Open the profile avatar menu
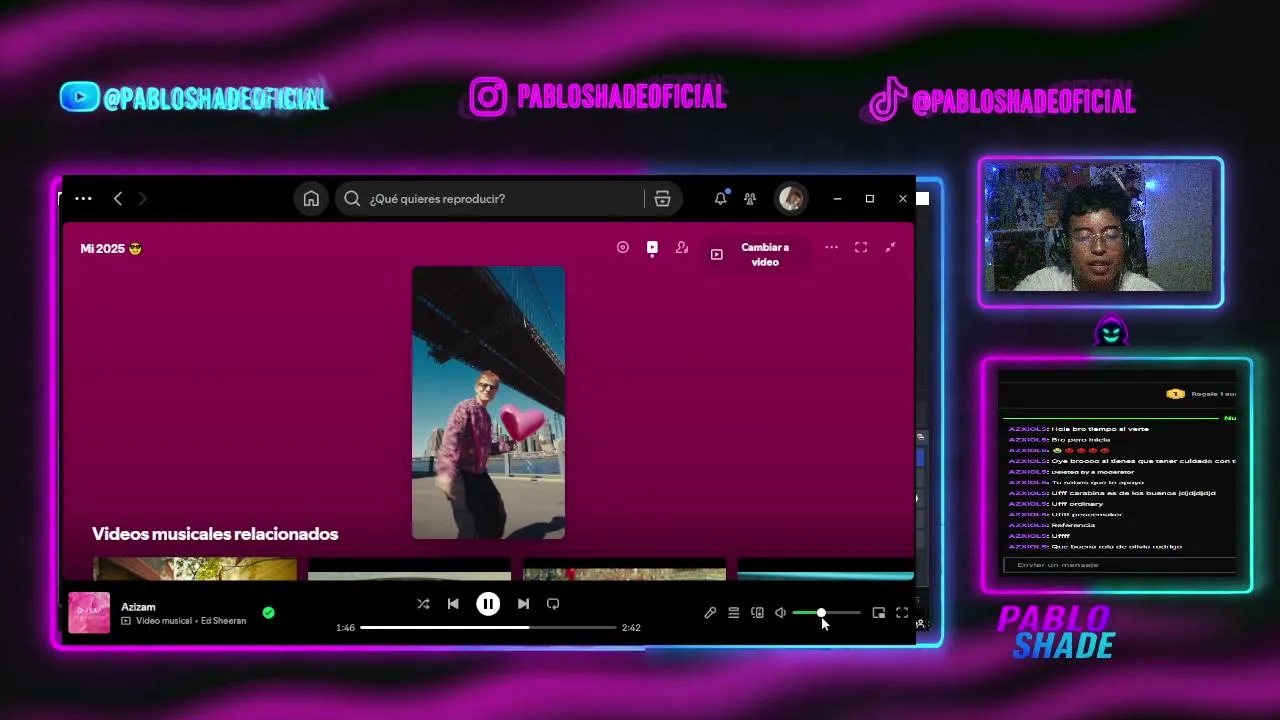This screenshot has height=720, width=1280. pyautogui.click(x=791, y=199)
